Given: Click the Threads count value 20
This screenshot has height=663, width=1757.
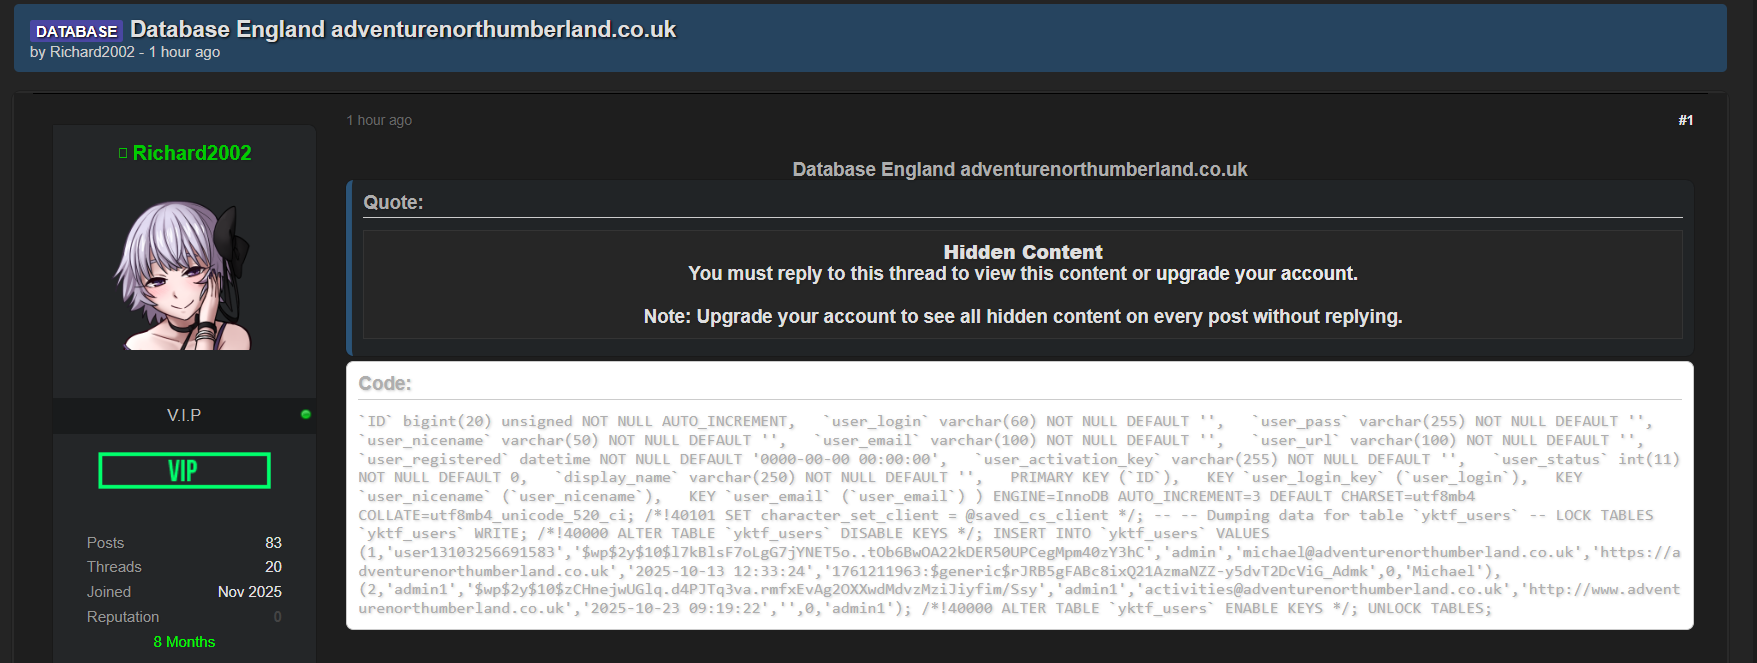Looking at the screenshot, I should click(x=273, y=567).
